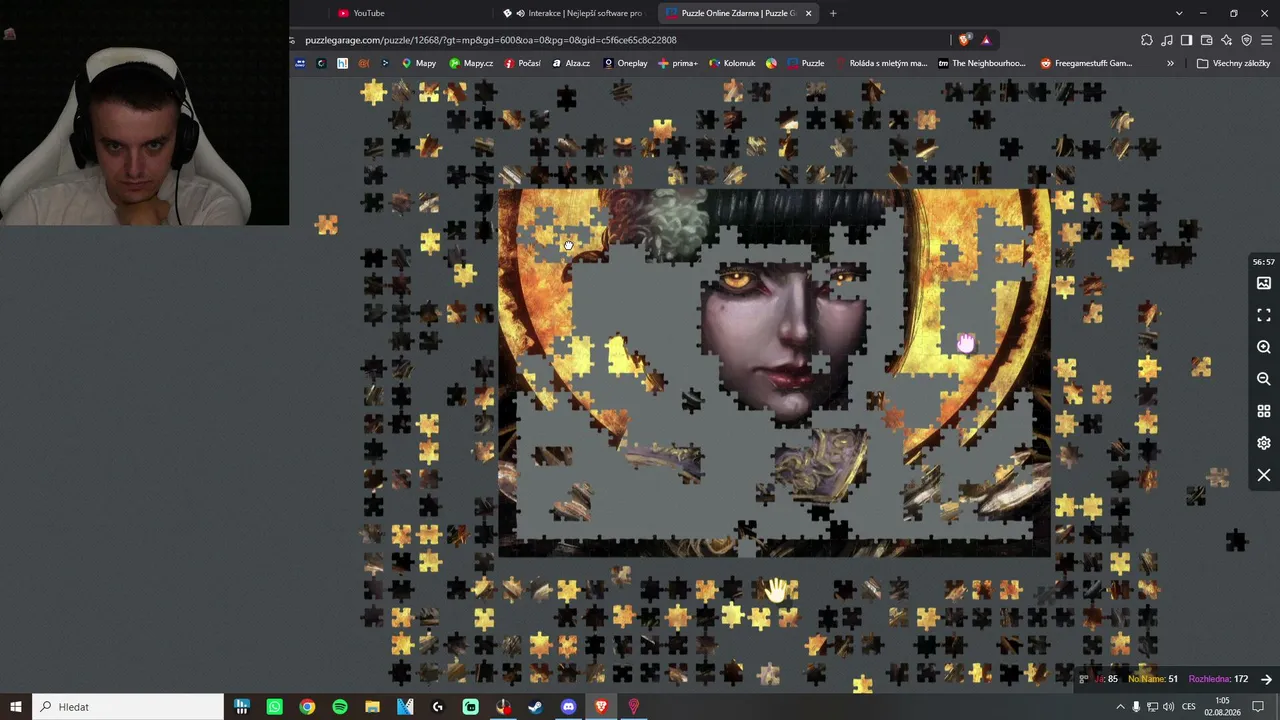
Task: Open Spotify from the taskbar
Action: [x=340, y=707]
